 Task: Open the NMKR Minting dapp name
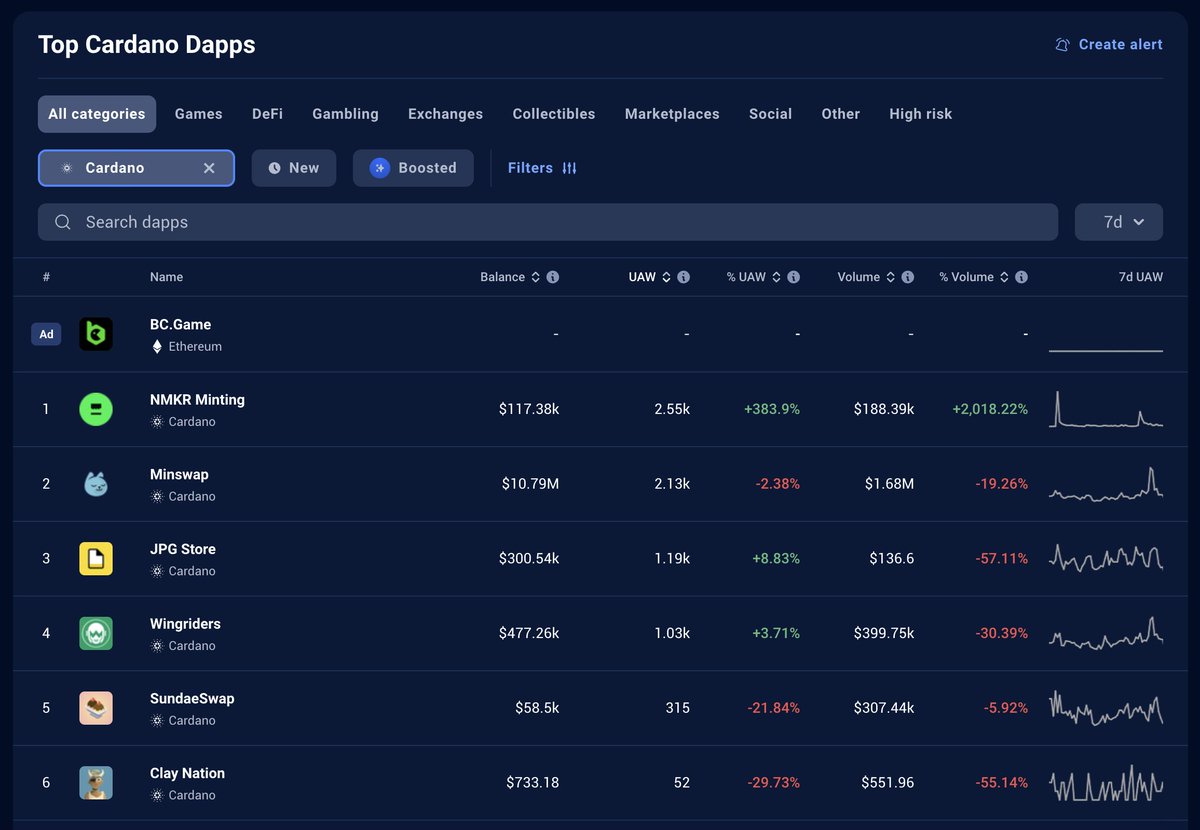[x=197, y=400]
